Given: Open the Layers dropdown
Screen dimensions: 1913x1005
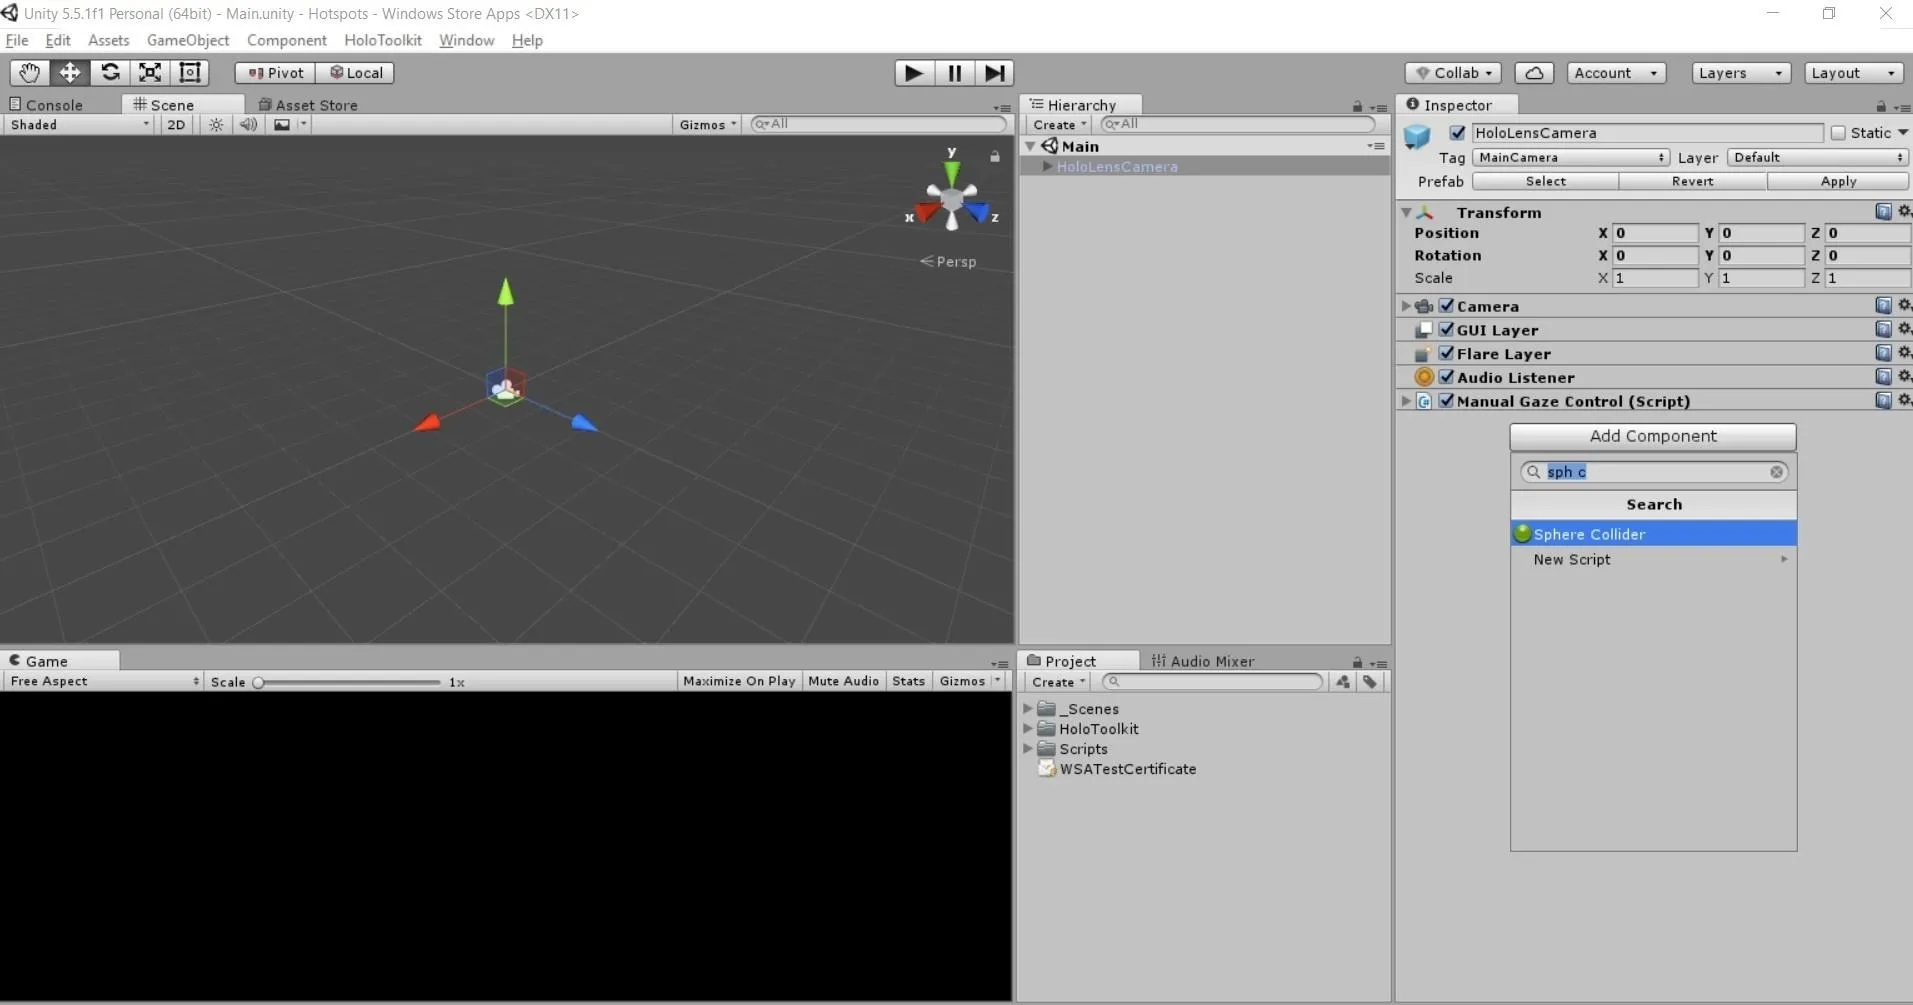Looking at the screenshot, I should (x=1741, y=73).
